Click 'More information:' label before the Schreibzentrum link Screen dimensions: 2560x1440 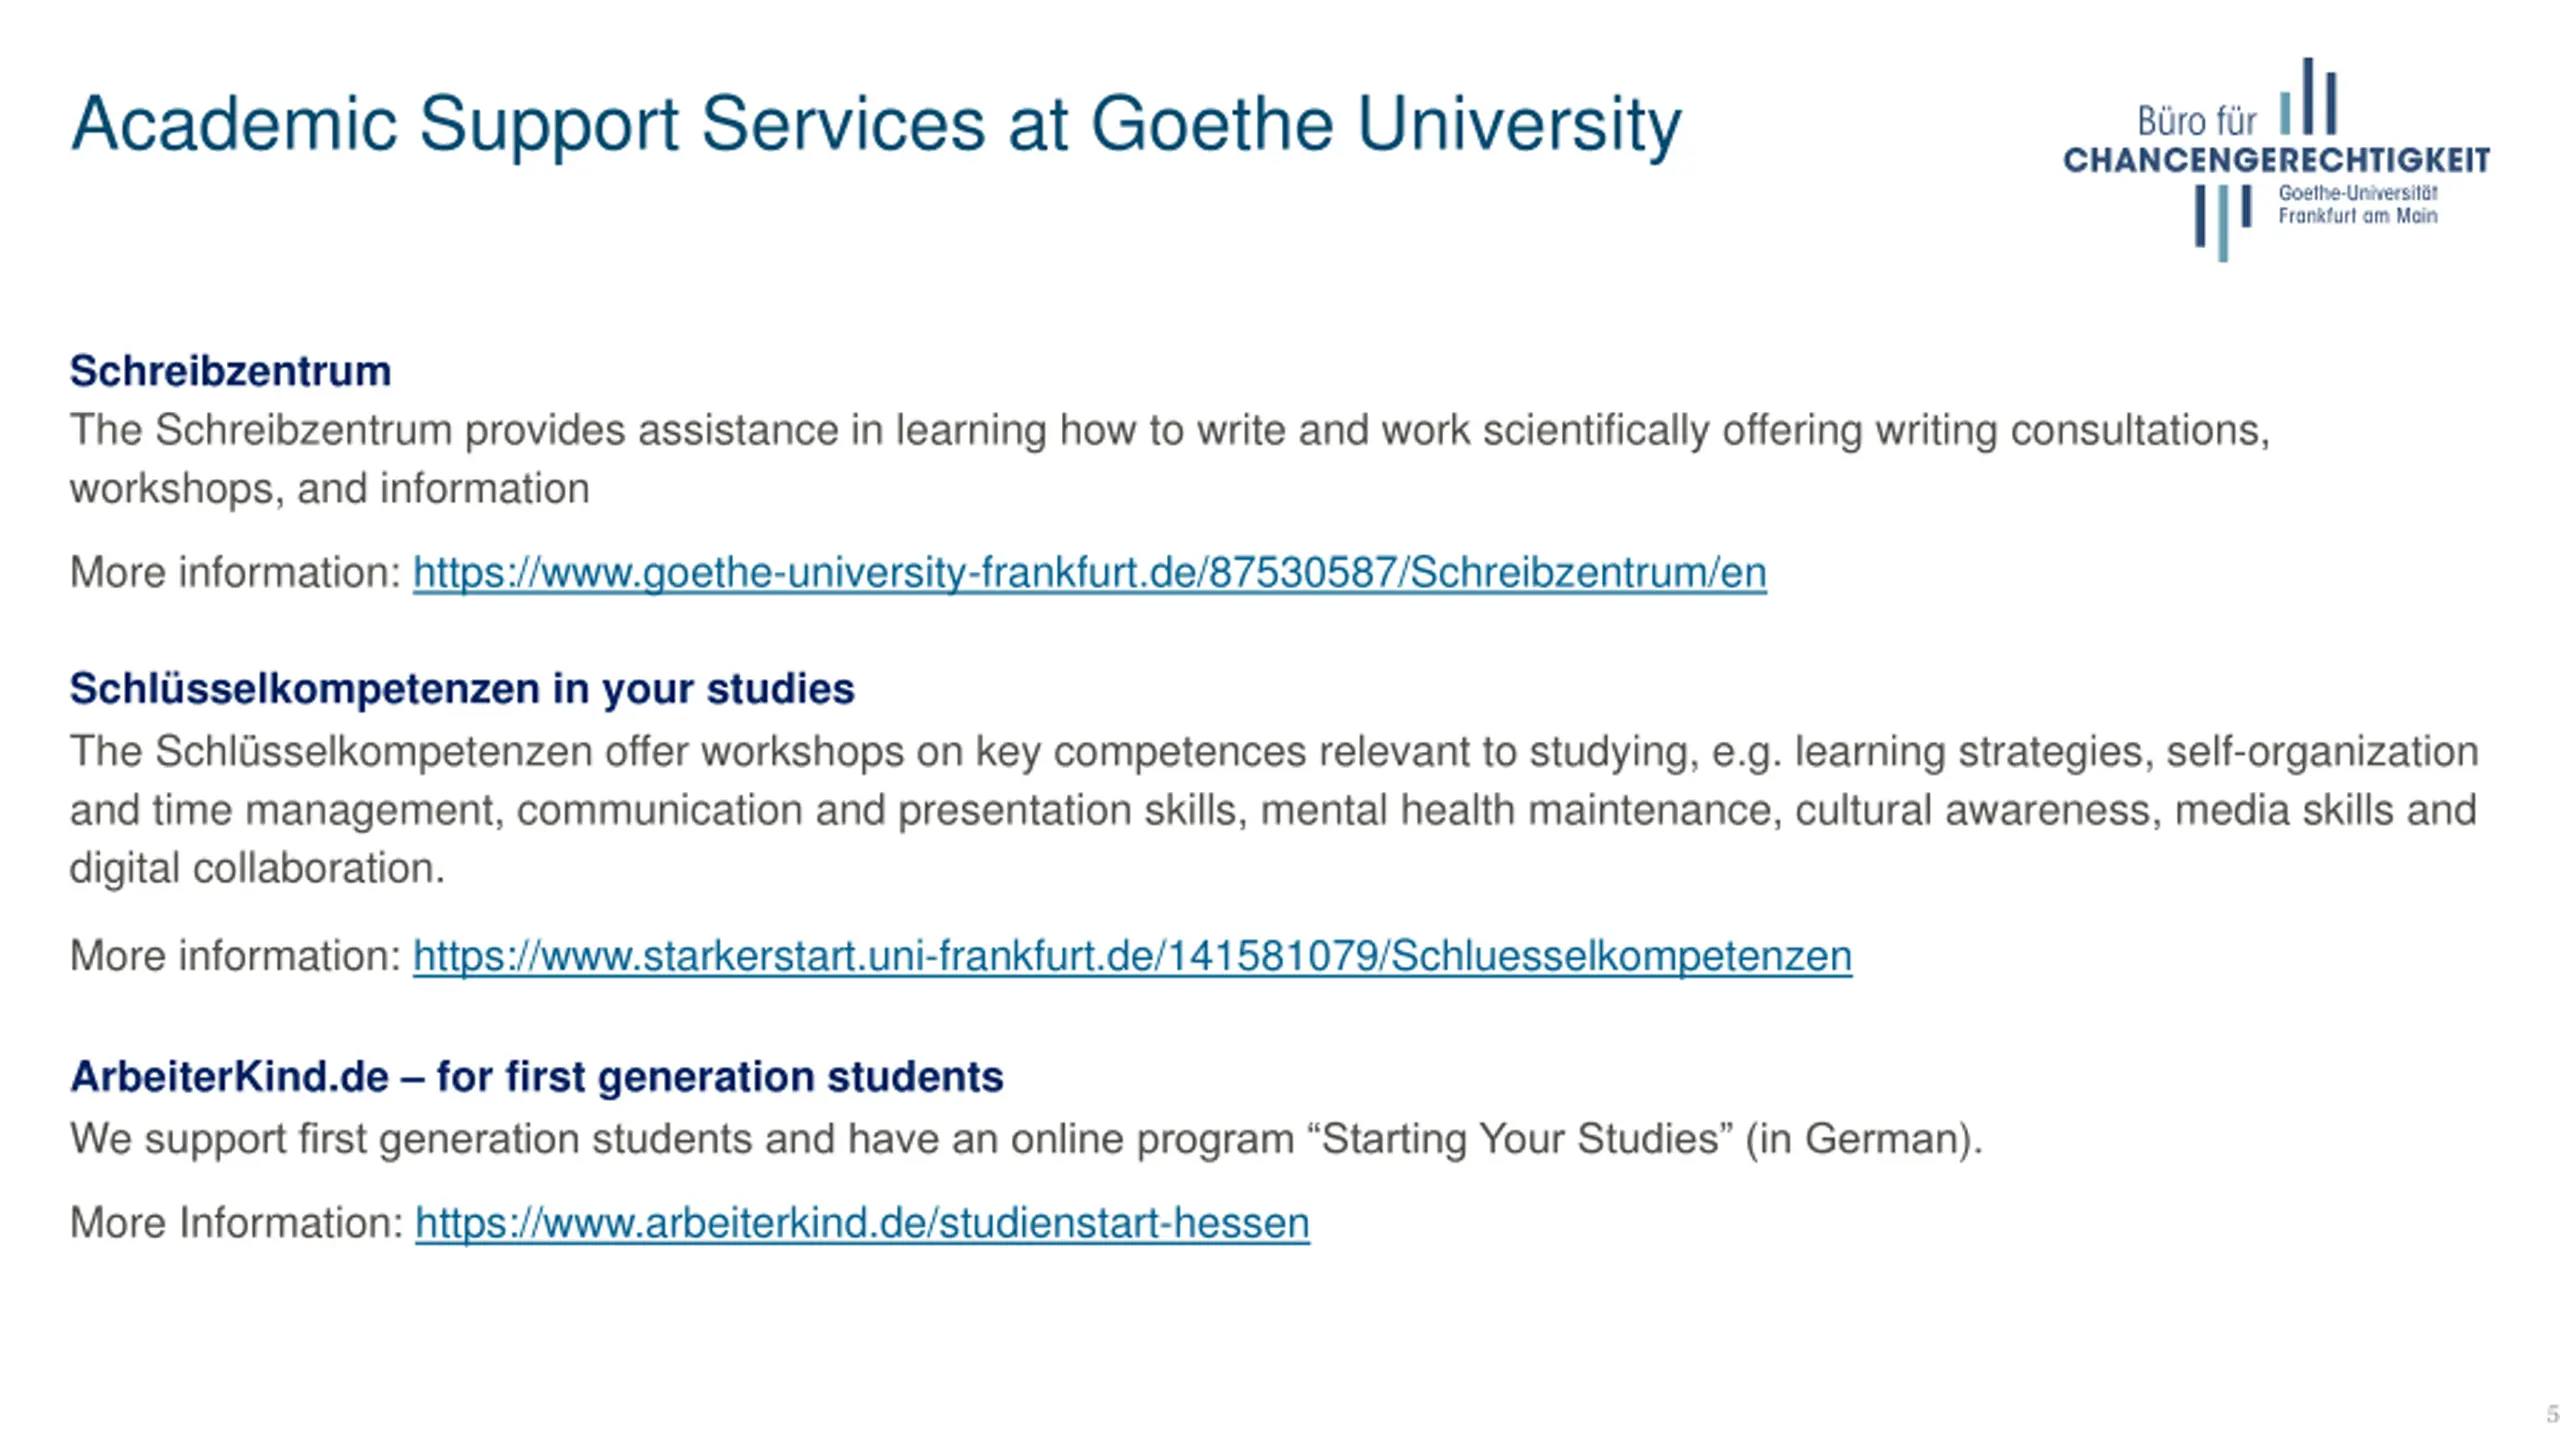tap(235, 573)
